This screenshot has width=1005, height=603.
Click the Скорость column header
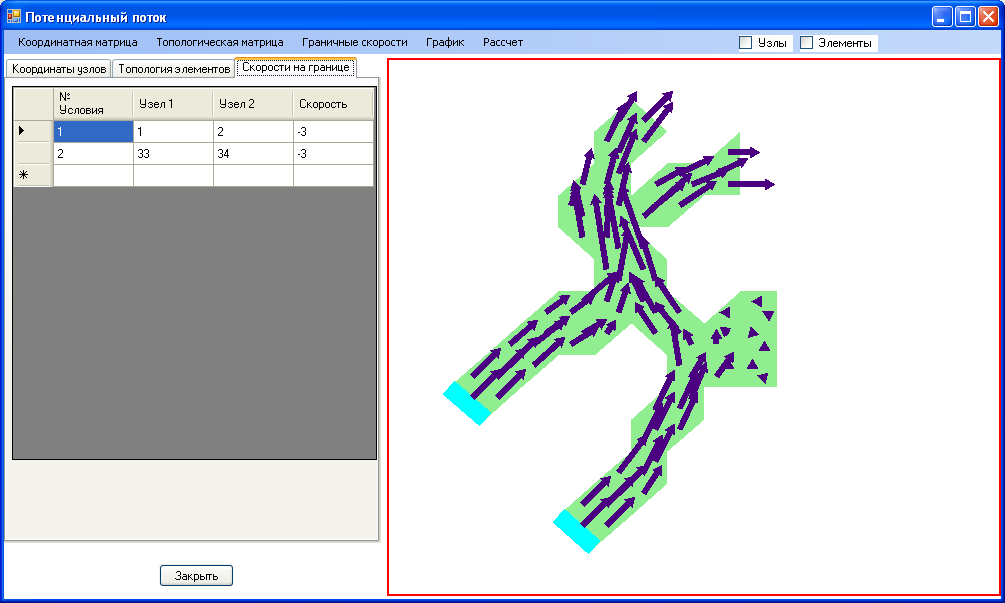tap(333, 103)
